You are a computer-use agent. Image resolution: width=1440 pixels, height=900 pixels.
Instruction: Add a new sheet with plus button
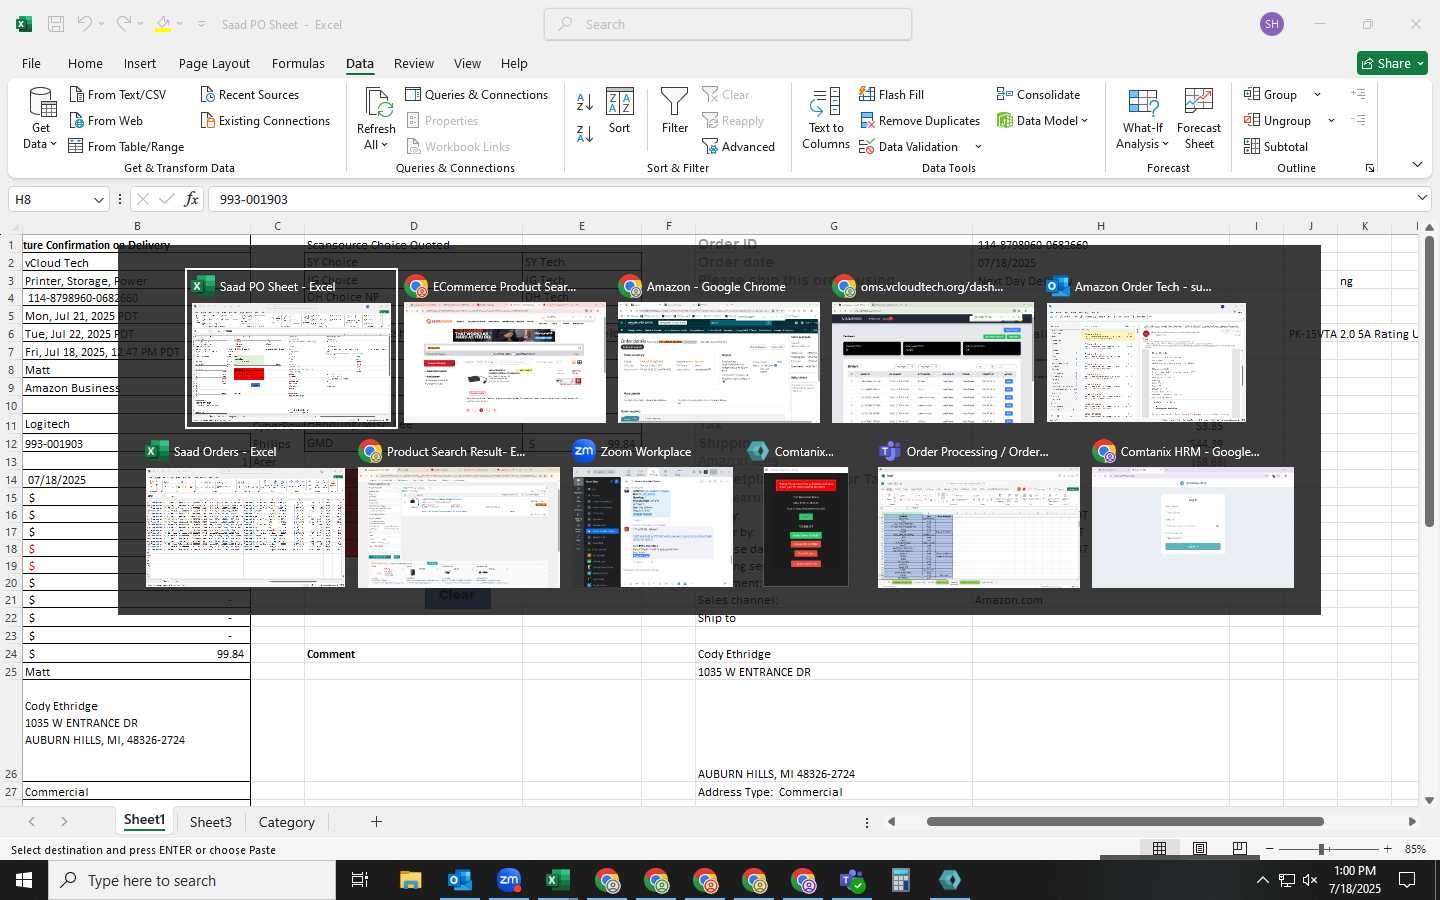pos(376,822)
